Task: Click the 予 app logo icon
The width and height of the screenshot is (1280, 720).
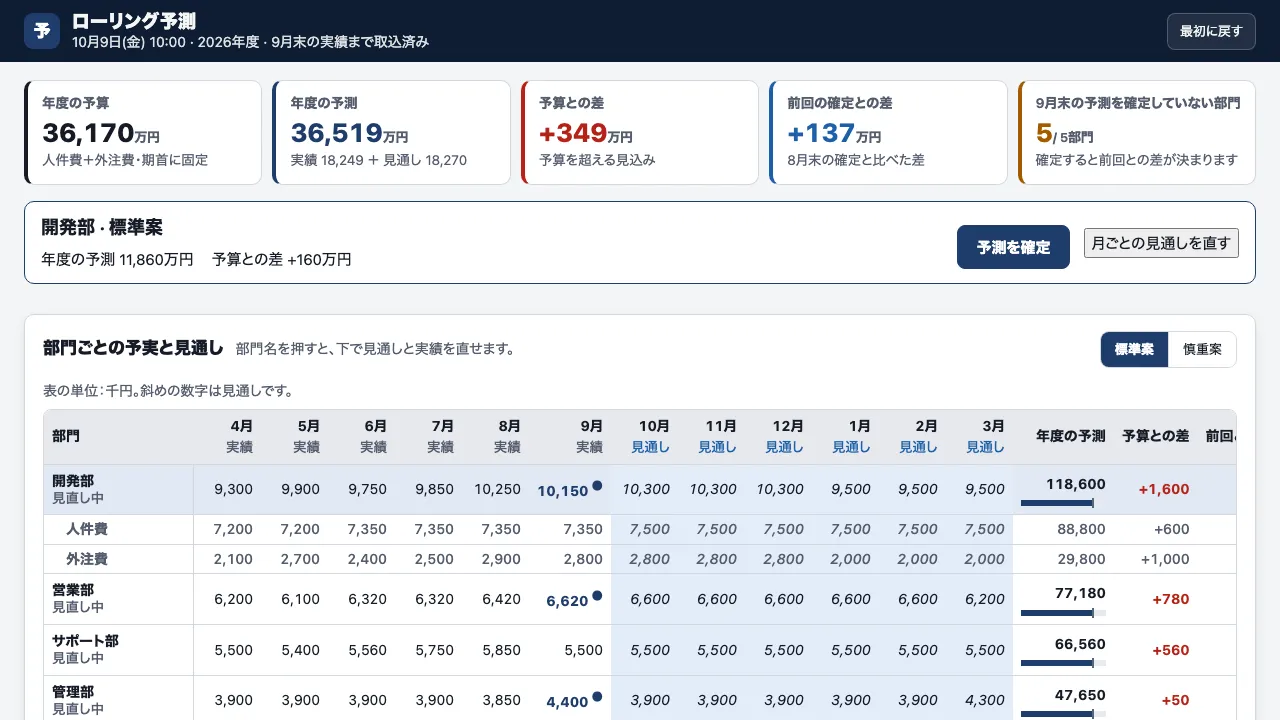Action: (42, 31)
